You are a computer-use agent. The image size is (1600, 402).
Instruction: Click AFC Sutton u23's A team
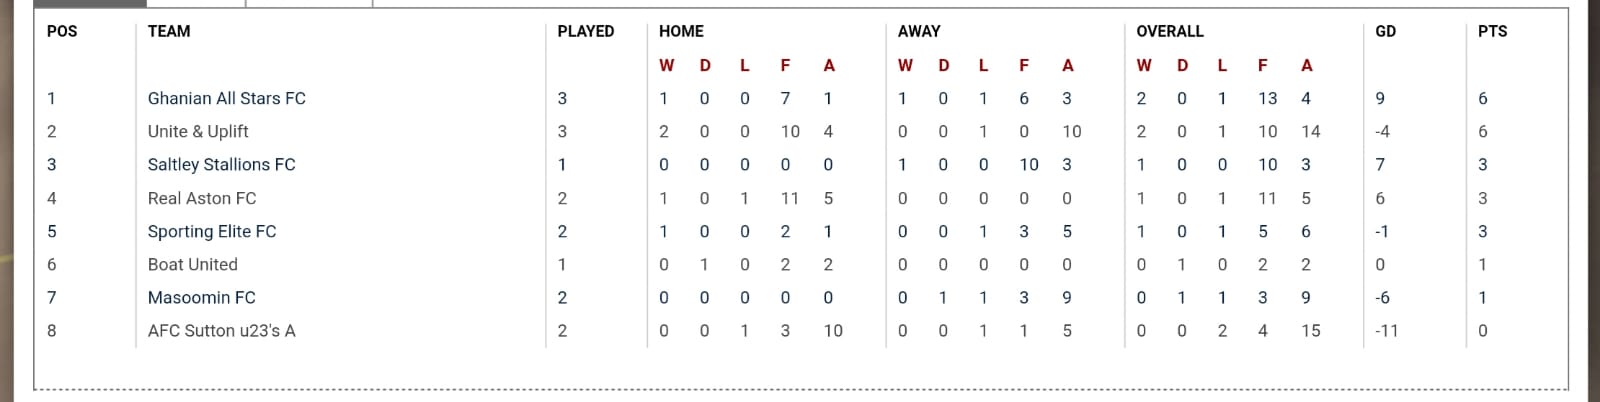coord(222,330)
